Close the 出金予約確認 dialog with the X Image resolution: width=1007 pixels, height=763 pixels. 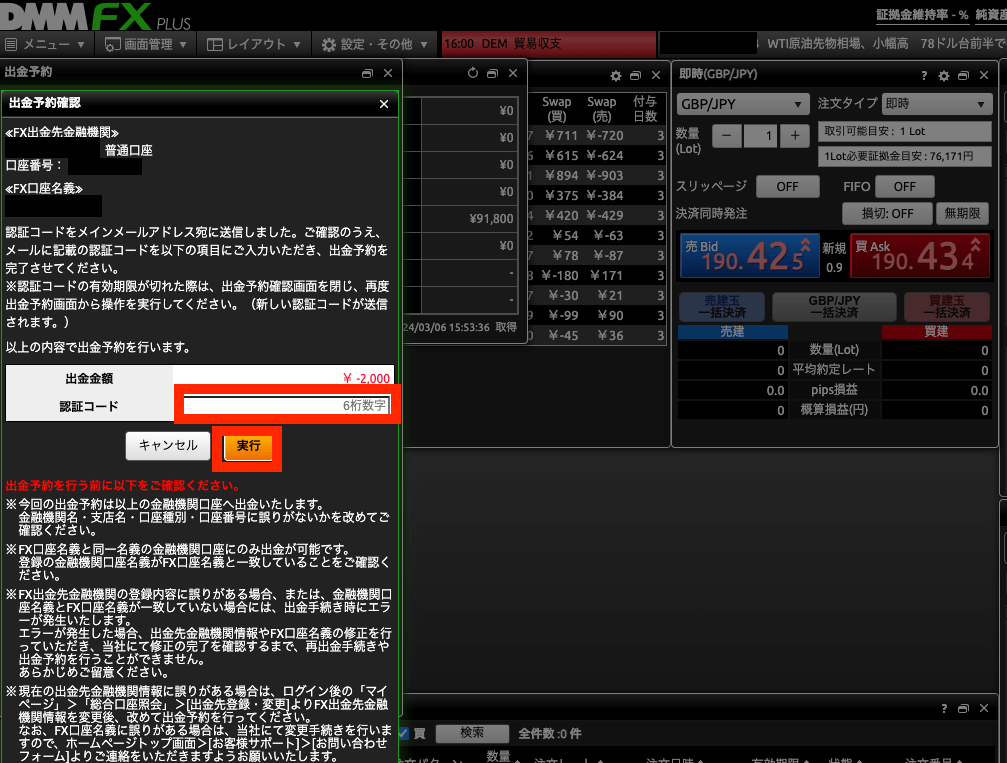tap(384, 103)
